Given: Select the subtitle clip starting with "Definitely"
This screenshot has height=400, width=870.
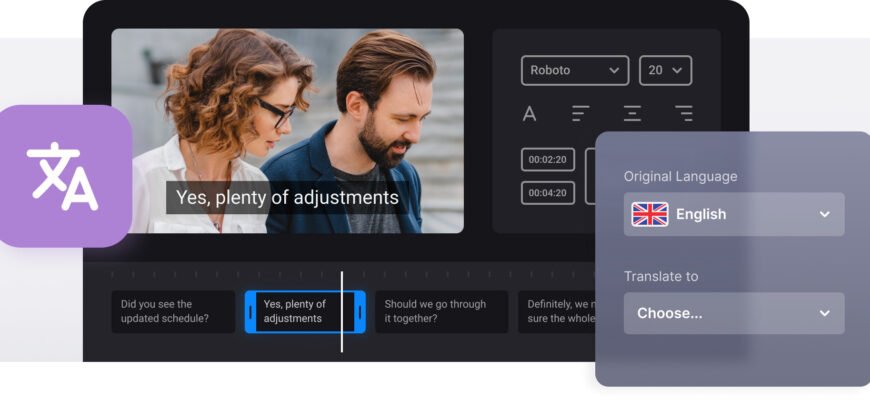Looking at the screenshot, I should point(556,312).
